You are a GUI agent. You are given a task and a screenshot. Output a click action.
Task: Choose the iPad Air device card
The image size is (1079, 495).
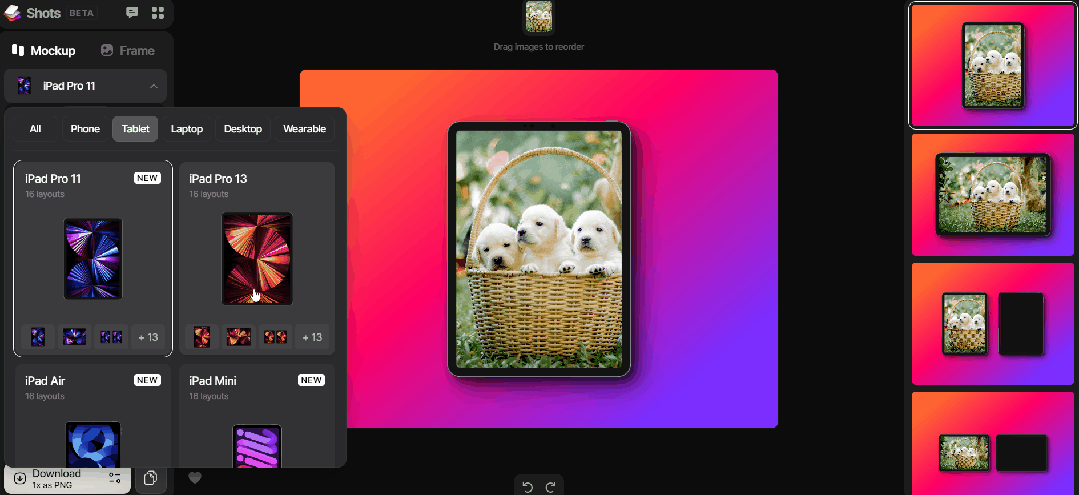tap(93, 416)
